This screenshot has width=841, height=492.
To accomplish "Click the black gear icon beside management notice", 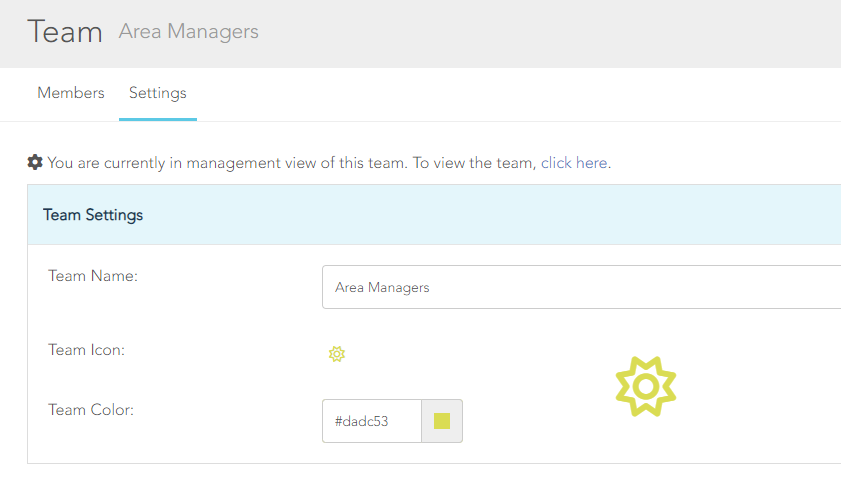I will 35,162.
